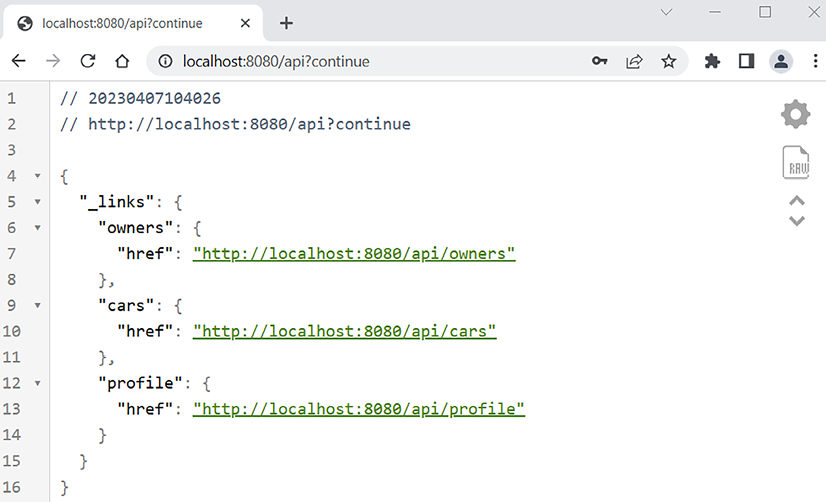This screenshot has height=502, width=826.
Task: Collapse the root object on line 4
Action: tap(38, 176)
